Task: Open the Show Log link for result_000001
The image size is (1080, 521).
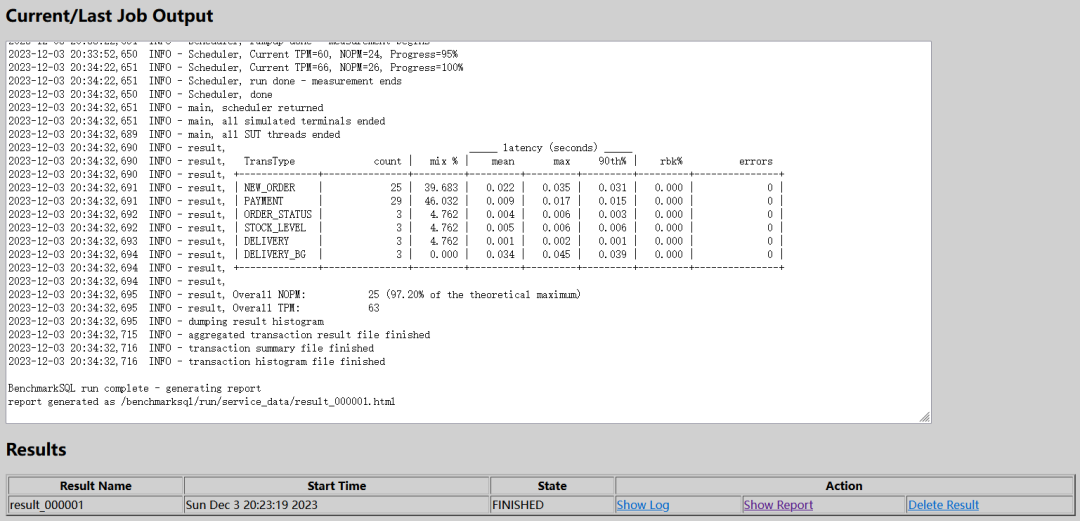Action: coord(642,505)
